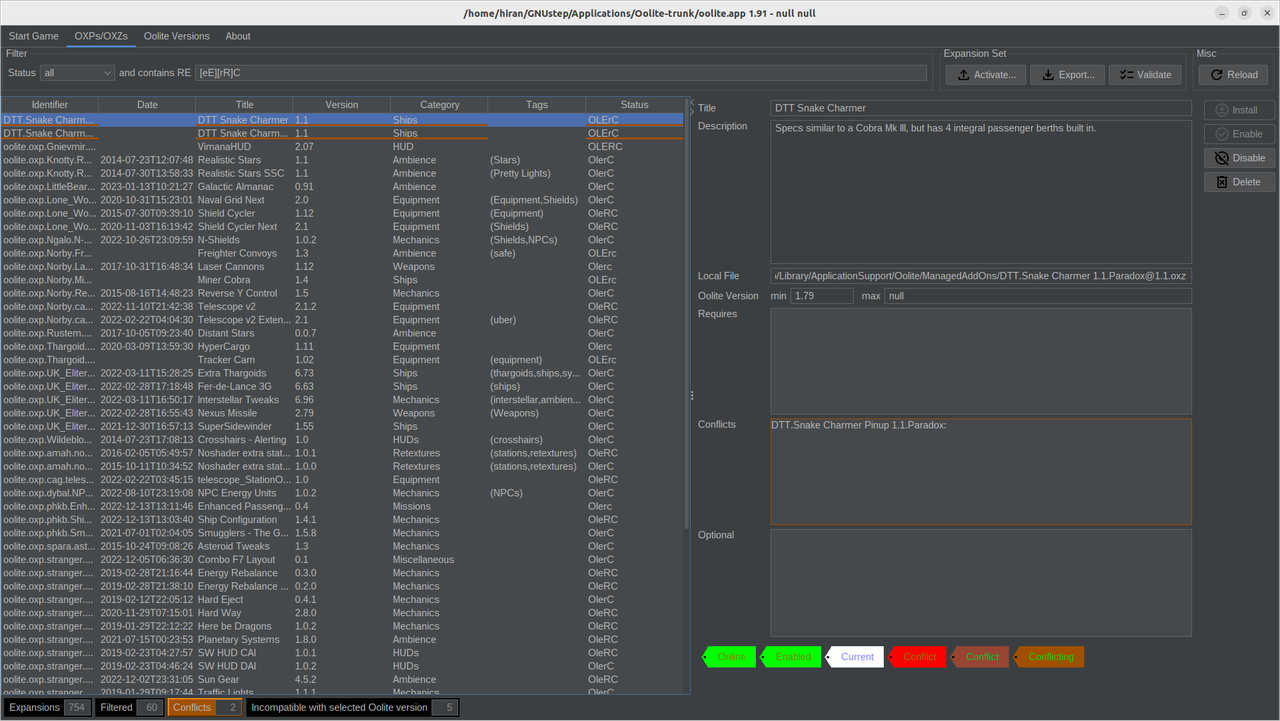1280x721 pixels.
Task: Click the regex filter input field
Action: (x=561, y=73)
